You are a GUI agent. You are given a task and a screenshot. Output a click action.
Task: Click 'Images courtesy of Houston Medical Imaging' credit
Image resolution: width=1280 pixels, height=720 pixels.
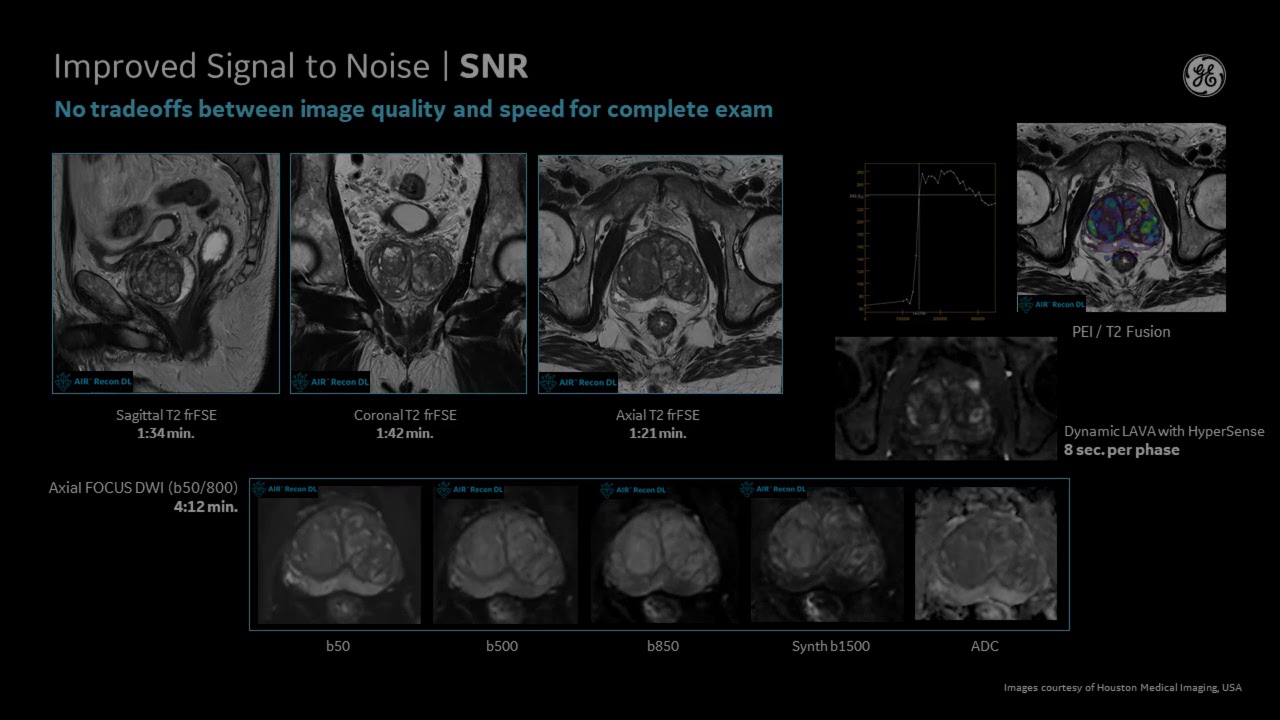pyautogui.click(x=1123, y=688)
